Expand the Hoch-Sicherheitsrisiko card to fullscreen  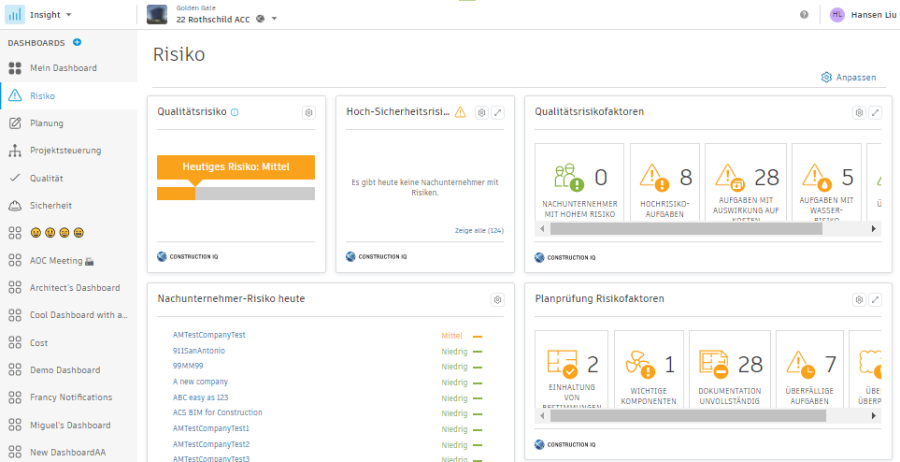(x=498, y=112)
